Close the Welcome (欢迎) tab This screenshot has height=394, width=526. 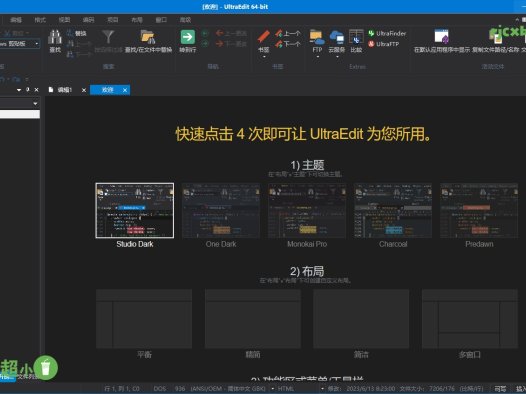(125, 90)
